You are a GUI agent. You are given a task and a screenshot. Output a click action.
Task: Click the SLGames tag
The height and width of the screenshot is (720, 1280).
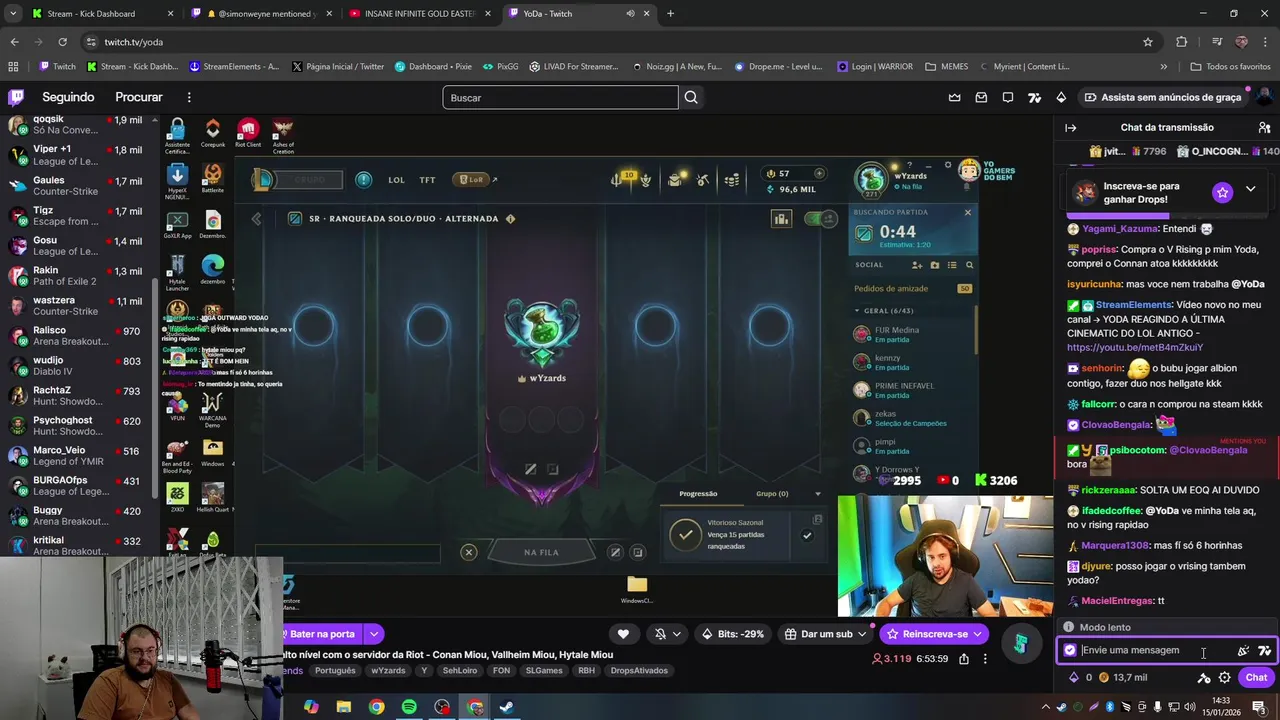pos(544,671)
